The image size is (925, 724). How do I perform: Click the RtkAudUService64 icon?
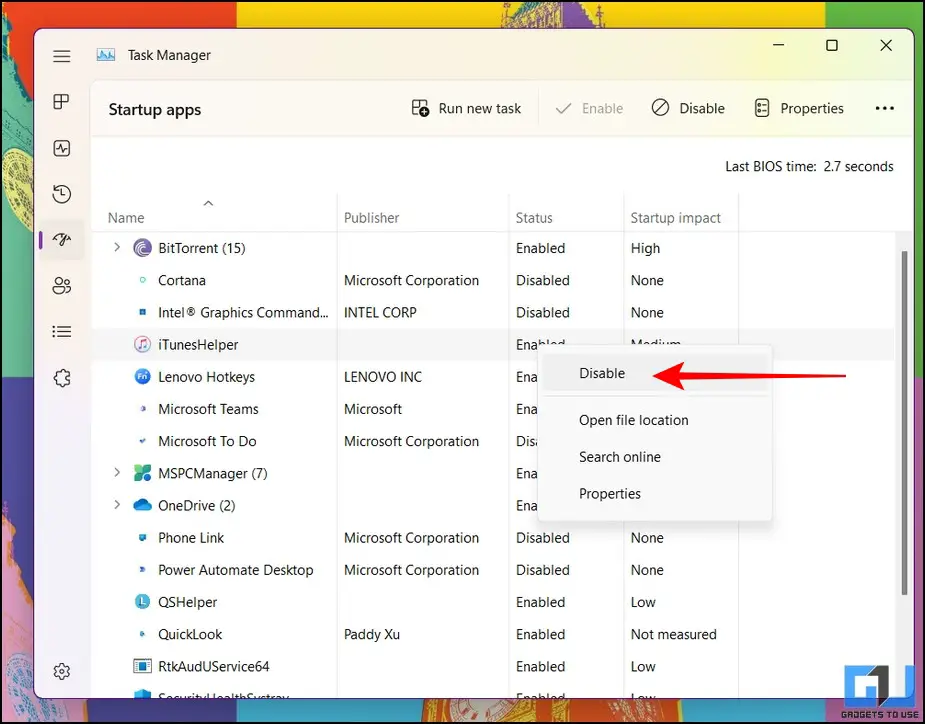click(x=142, y=666)
